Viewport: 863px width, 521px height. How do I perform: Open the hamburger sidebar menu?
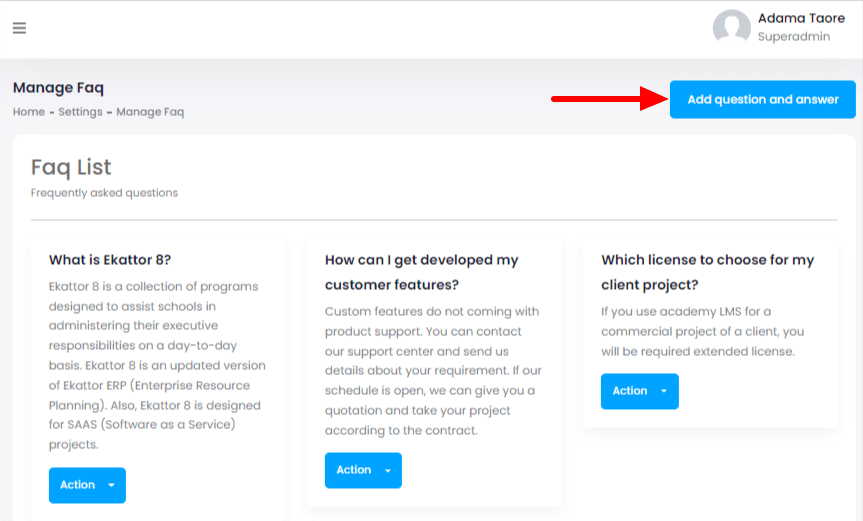click(x=19, y=28)
